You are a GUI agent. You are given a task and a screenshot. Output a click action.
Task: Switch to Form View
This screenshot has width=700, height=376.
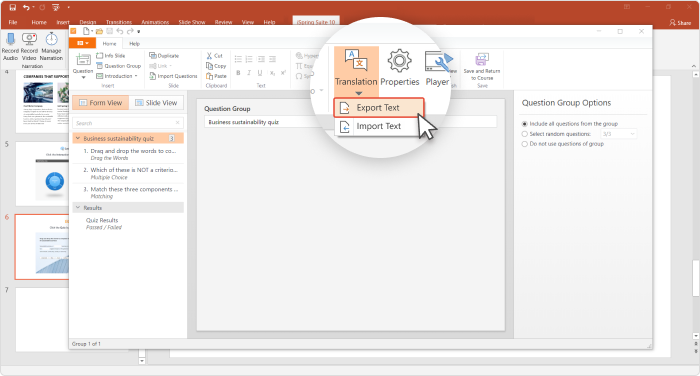coord(100,103)
